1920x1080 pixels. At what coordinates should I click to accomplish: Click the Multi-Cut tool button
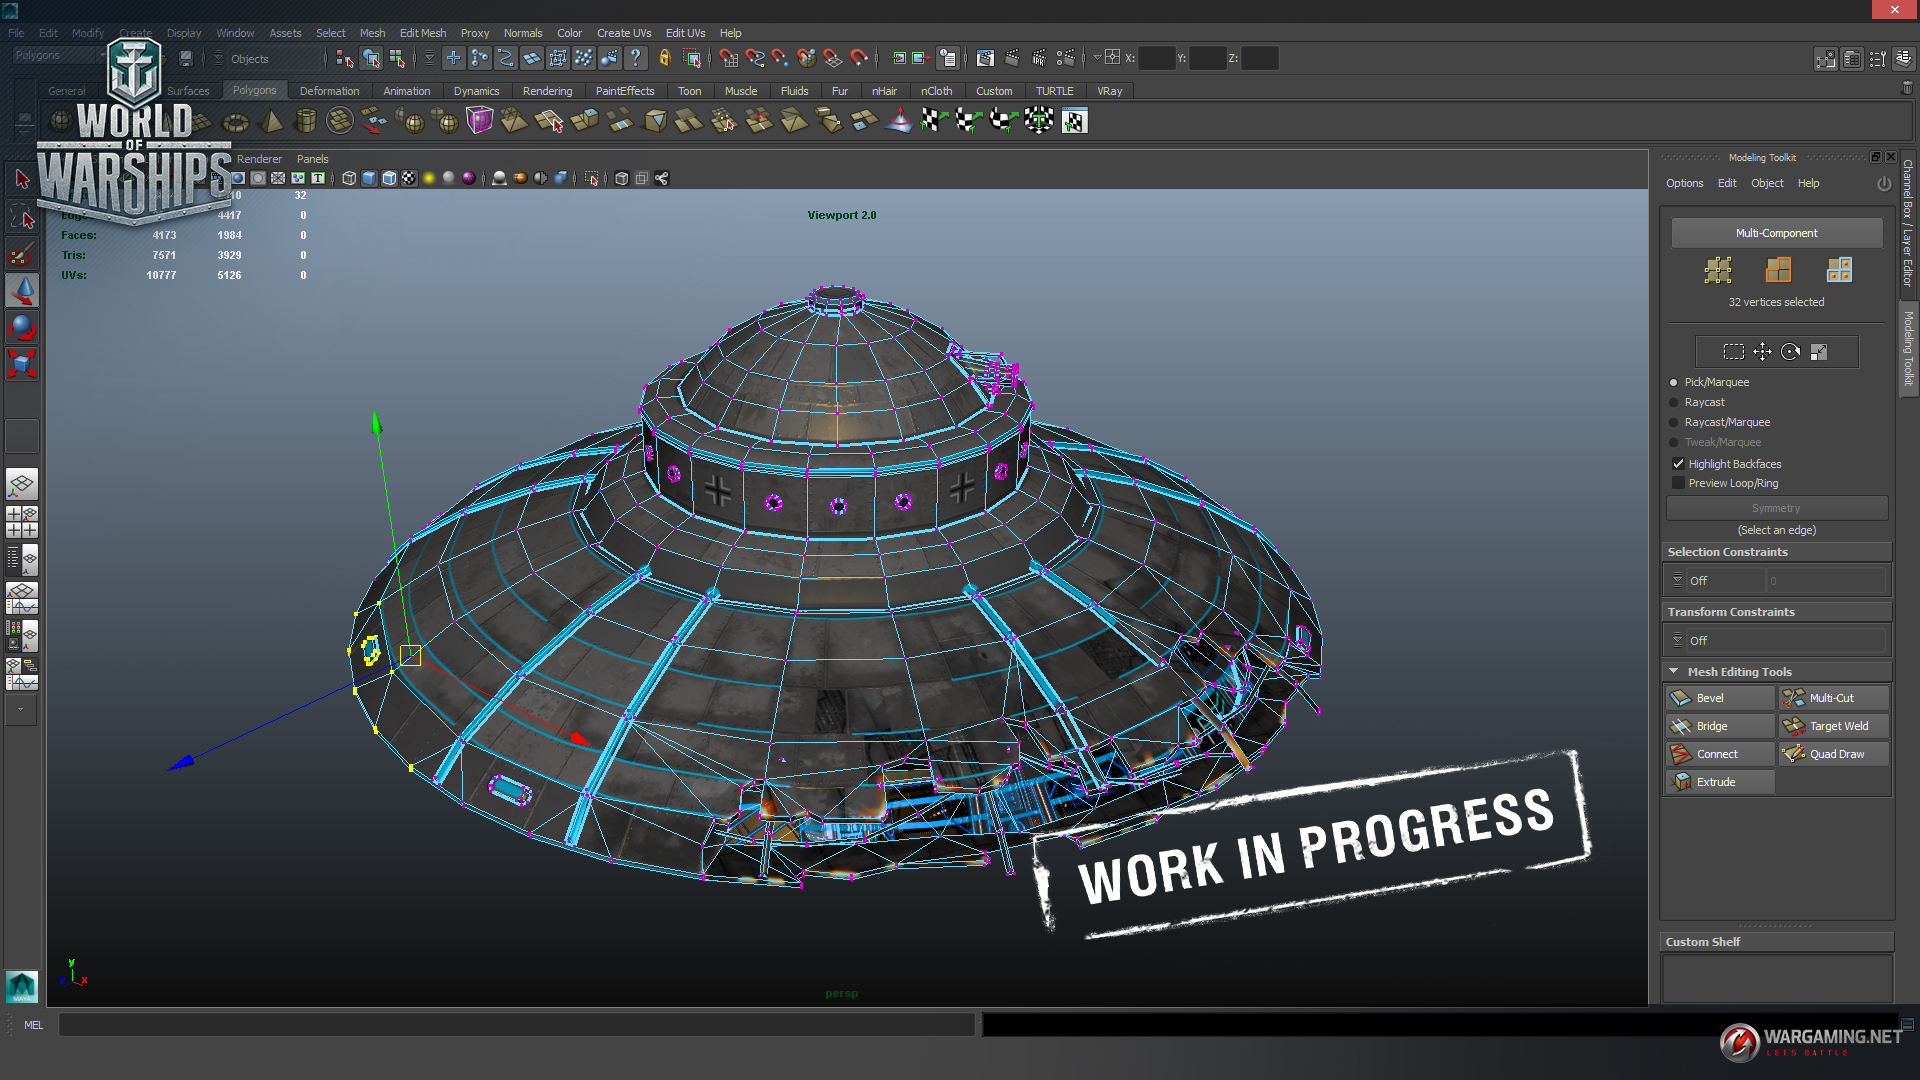1834,698
